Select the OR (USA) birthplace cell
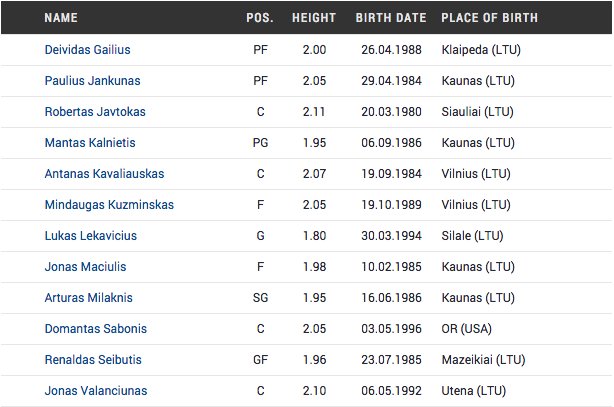The width and height of the screenshot is (614, 407). click(466, 328)
